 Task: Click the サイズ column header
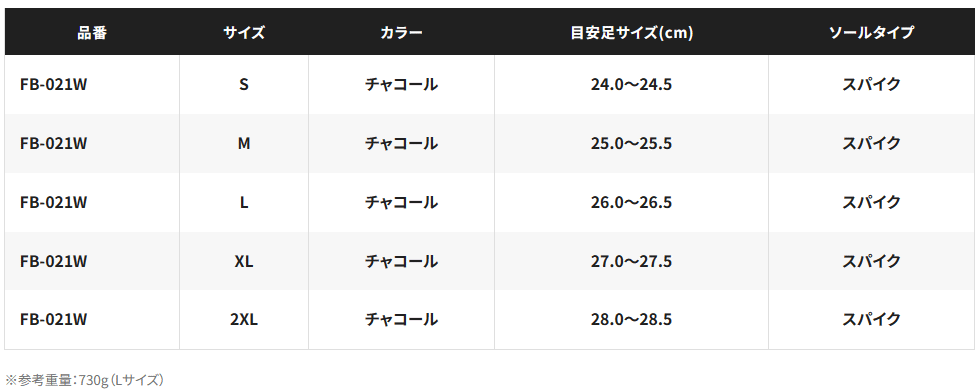coord(244,32)
